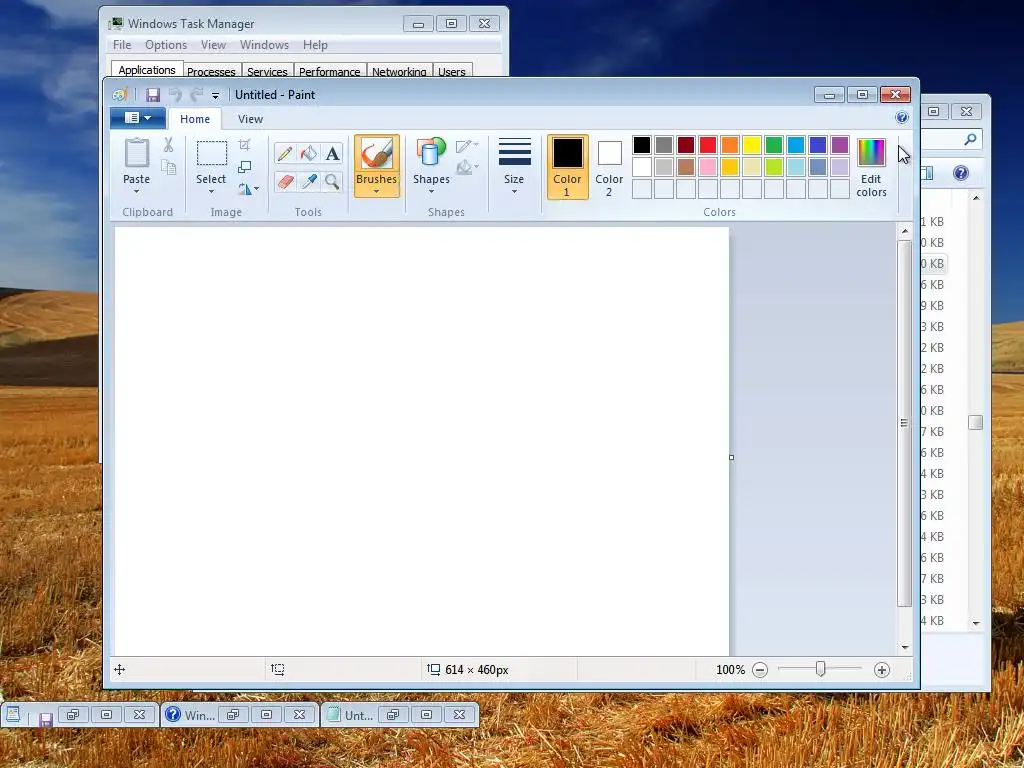Click the Crop icon in Image group
The width and height of the screenshot is (1024, 768).
(244, 145)
